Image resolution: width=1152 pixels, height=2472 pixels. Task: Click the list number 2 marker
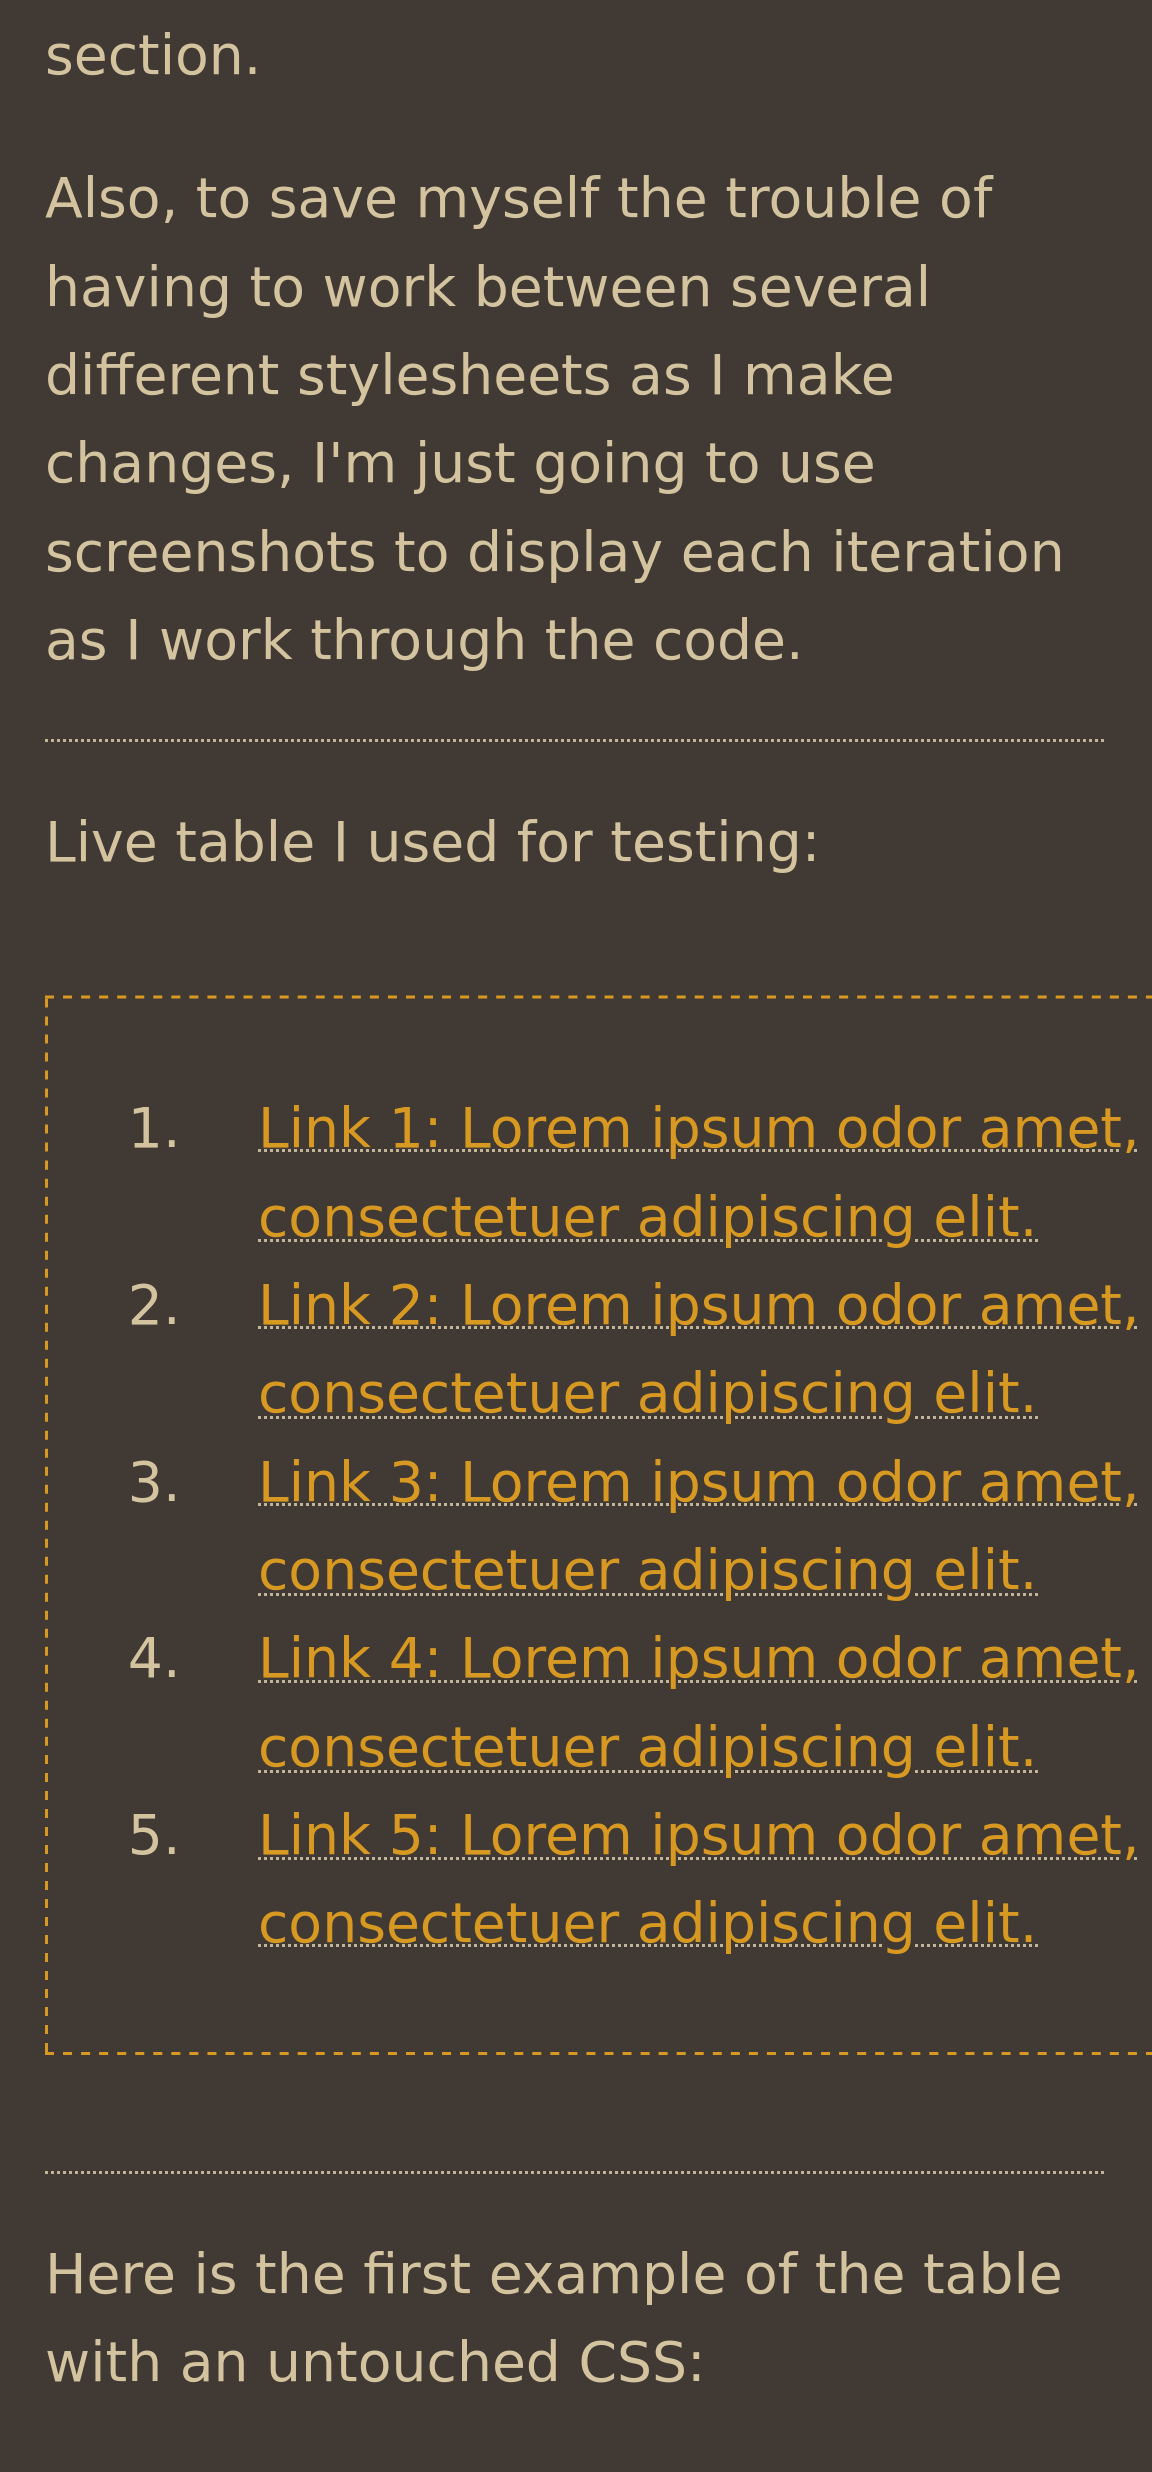point(154,1307)
